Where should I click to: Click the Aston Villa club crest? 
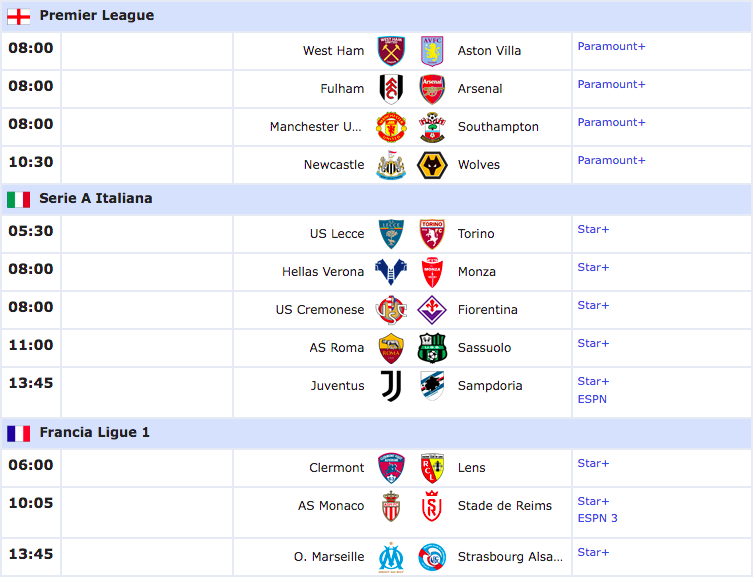(432, 51)
